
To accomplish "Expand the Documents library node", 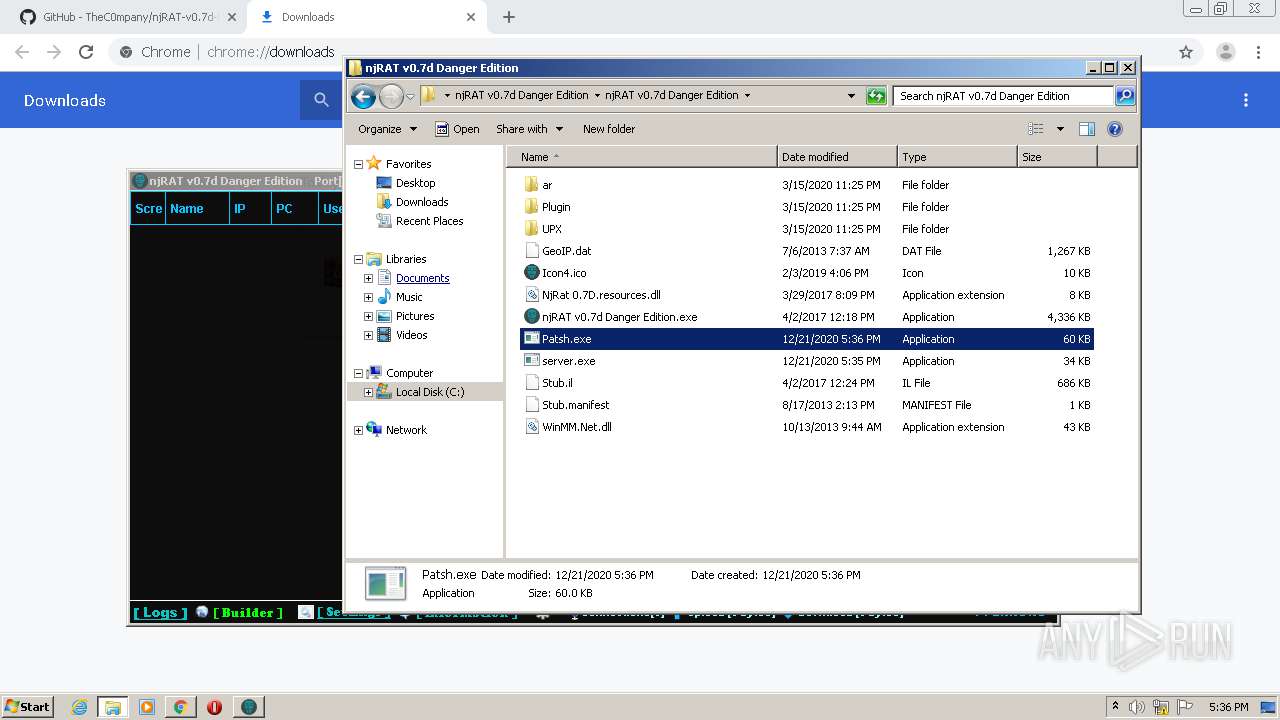I will click(368, 278).
